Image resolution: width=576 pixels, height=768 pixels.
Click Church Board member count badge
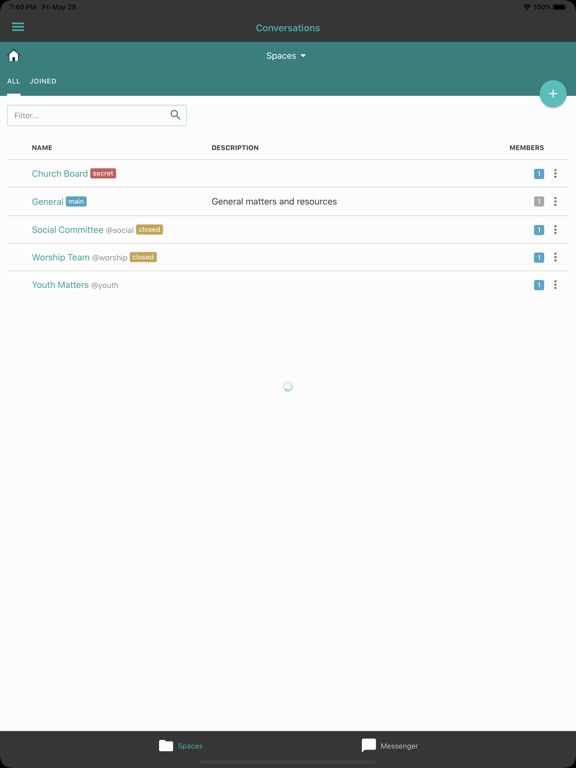pyautogui.click(x=539, y=173)
